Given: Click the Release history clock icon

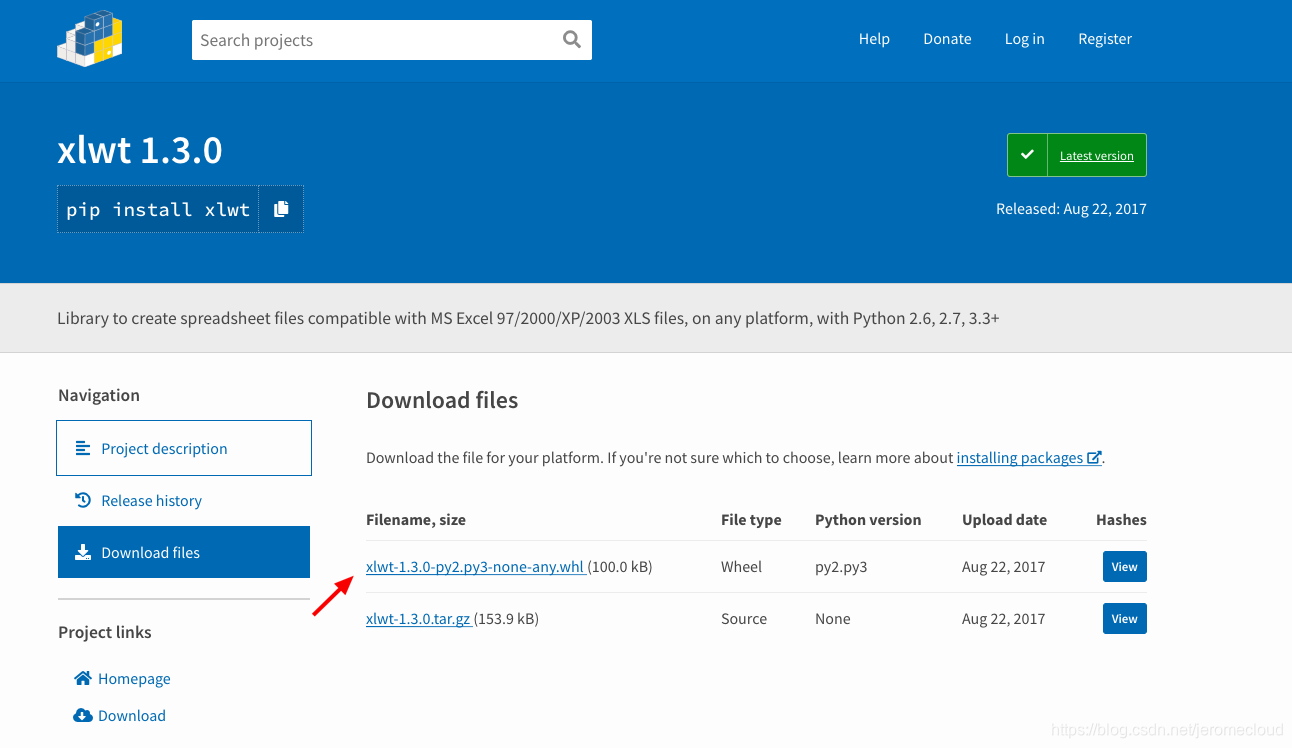Looking at the screenshot, I should (x=83, y=500).
